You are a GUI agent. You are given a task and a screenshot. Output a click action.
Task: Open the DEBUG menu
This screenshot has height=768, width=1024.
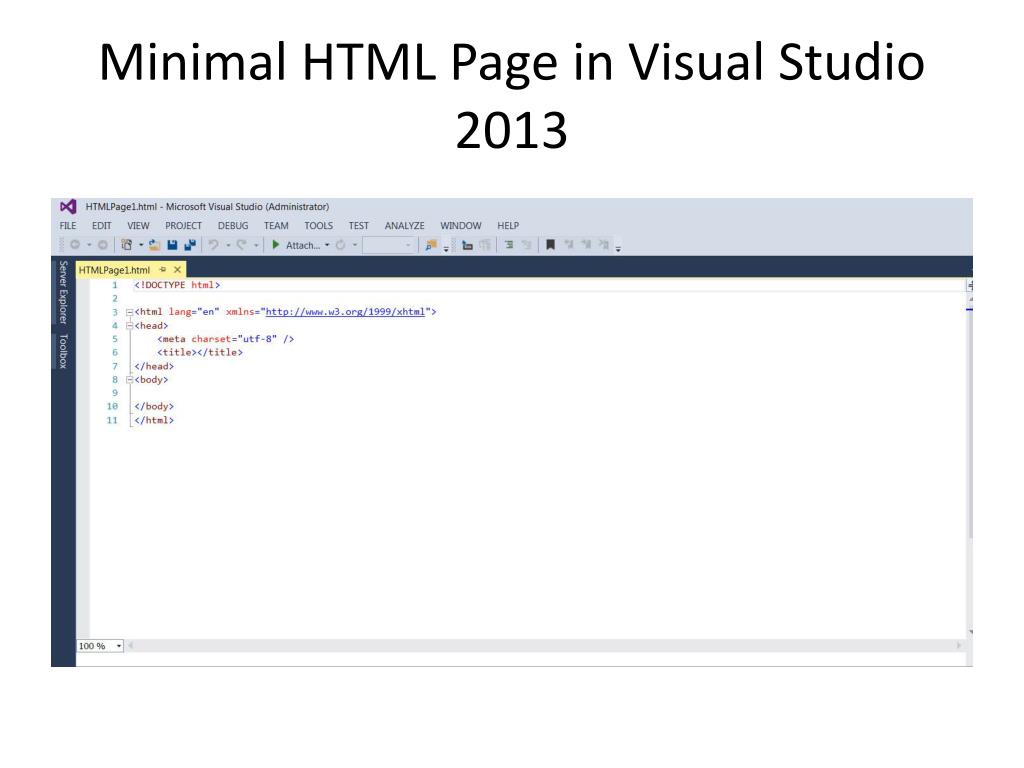click(233, 225)
